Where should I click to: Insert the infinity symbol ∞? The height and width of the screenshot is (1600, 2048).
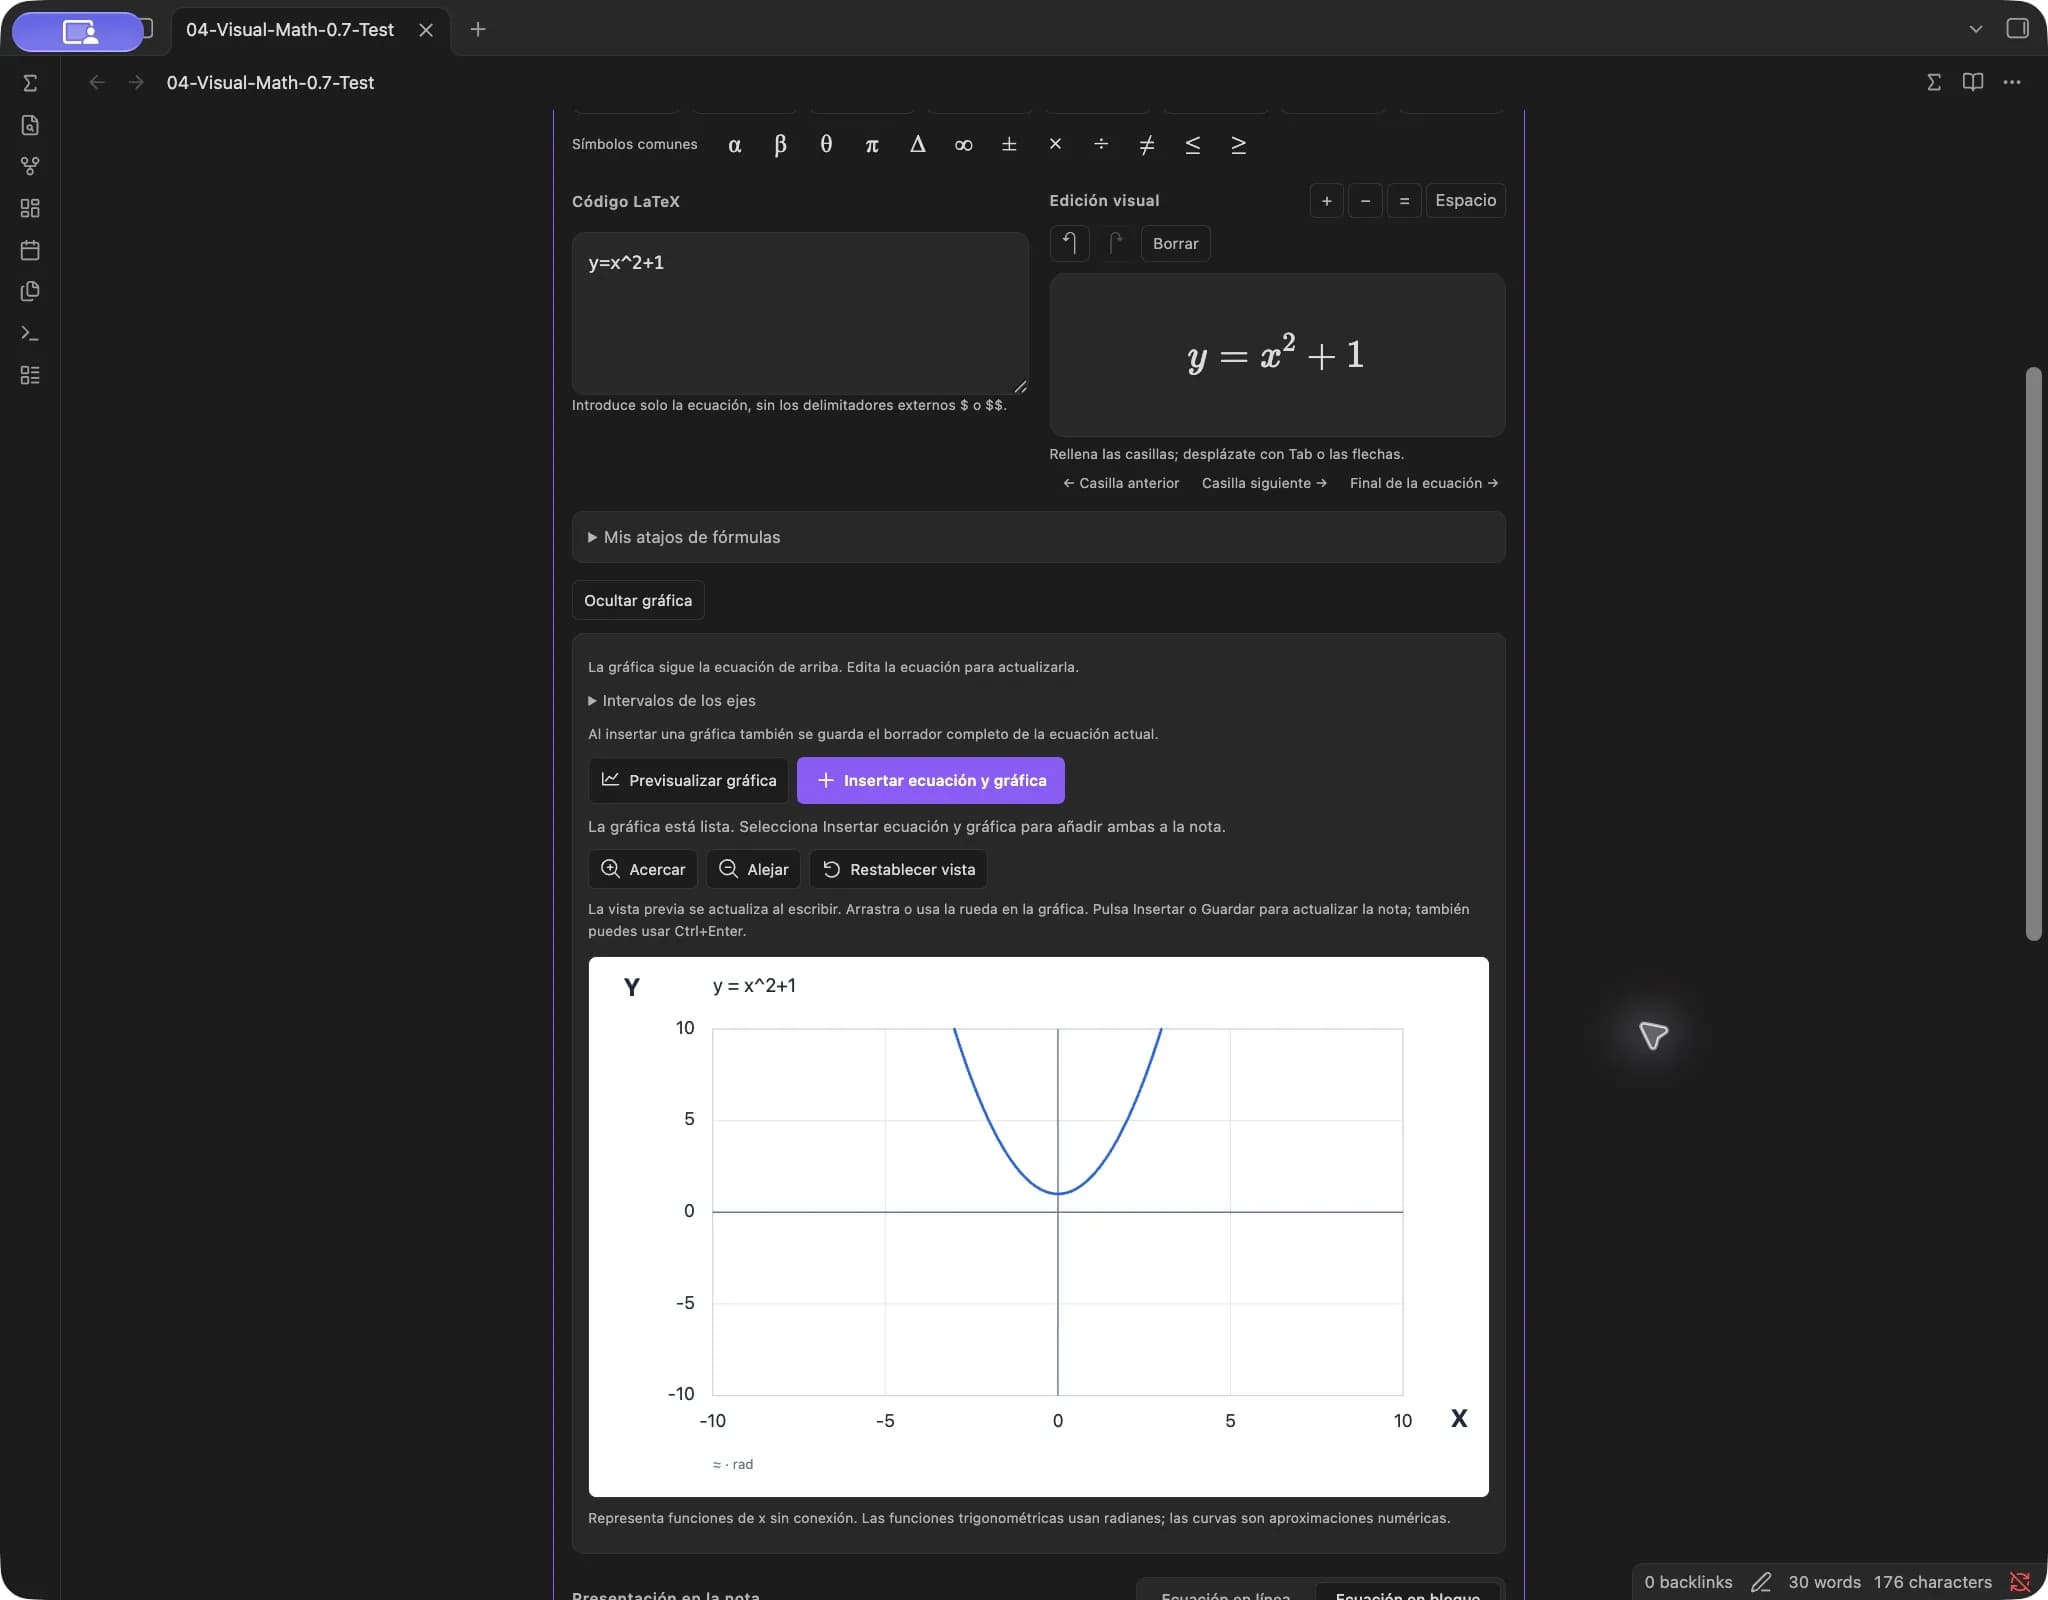(x=963, y=144)
